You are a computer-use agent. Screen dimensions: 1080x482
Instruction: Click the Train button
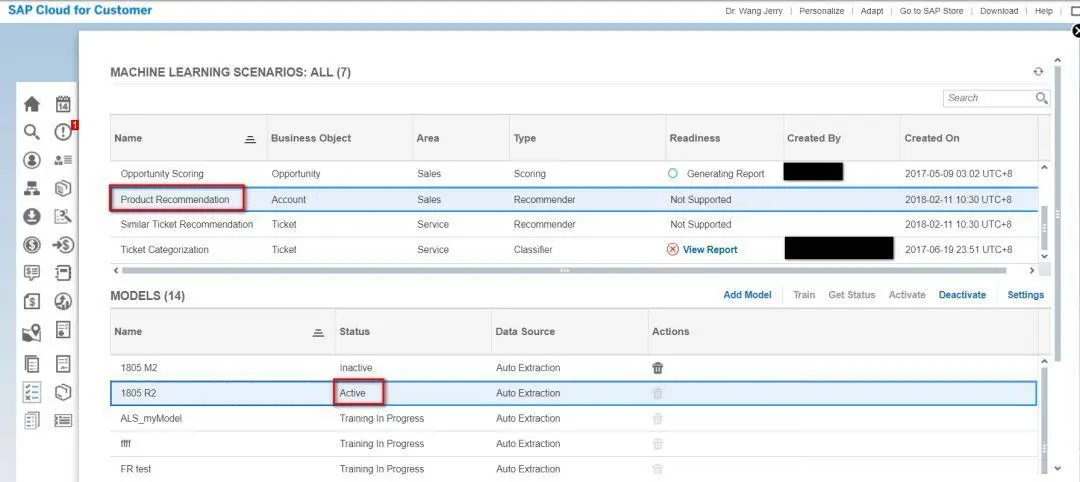coord(804,295)
